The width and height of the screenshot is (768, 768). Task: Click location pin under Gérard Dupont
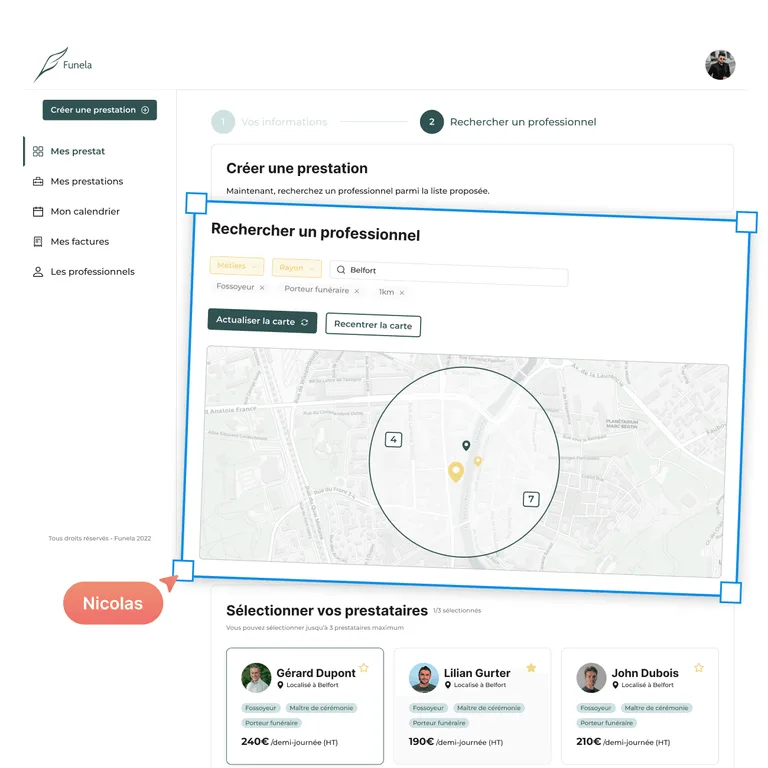click(280, 685)
